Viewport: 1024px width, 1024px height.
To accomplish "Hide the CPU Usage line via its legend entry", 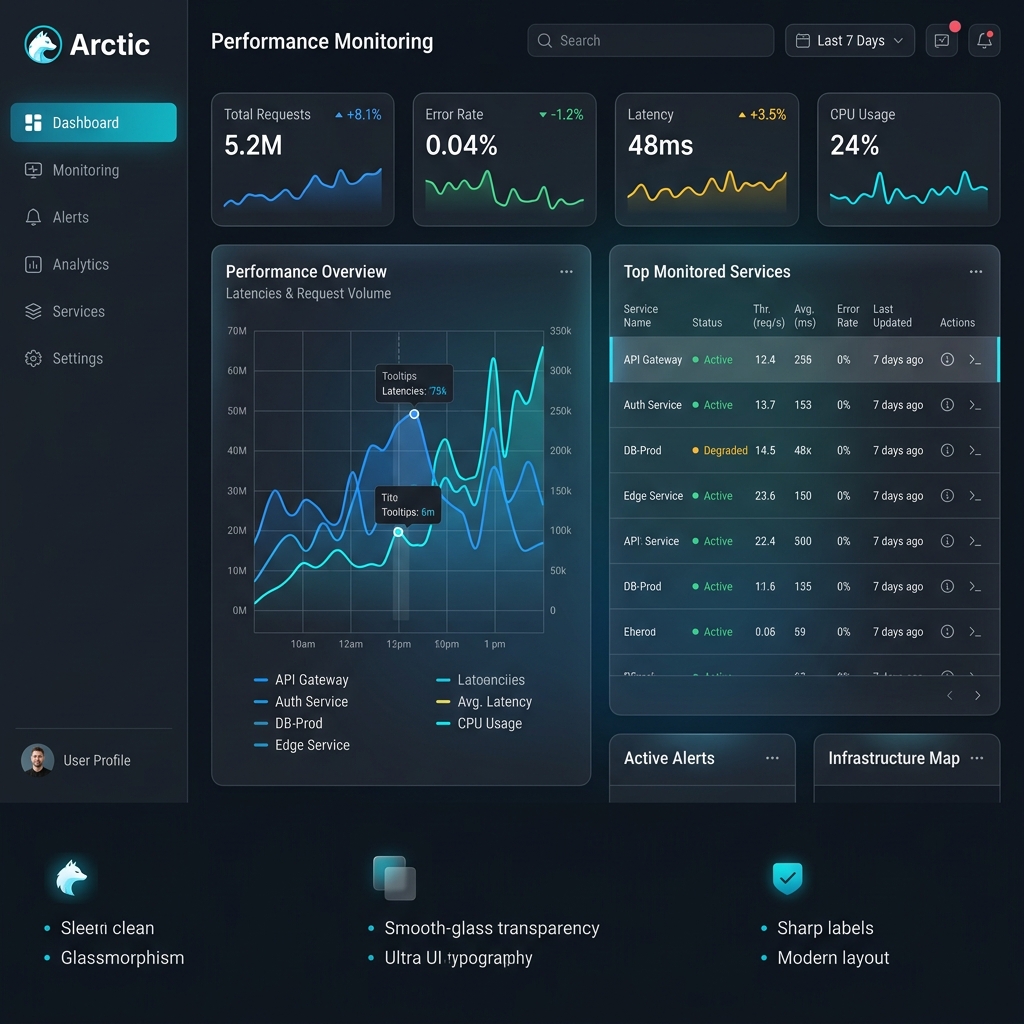I will [x=480, y=723].
